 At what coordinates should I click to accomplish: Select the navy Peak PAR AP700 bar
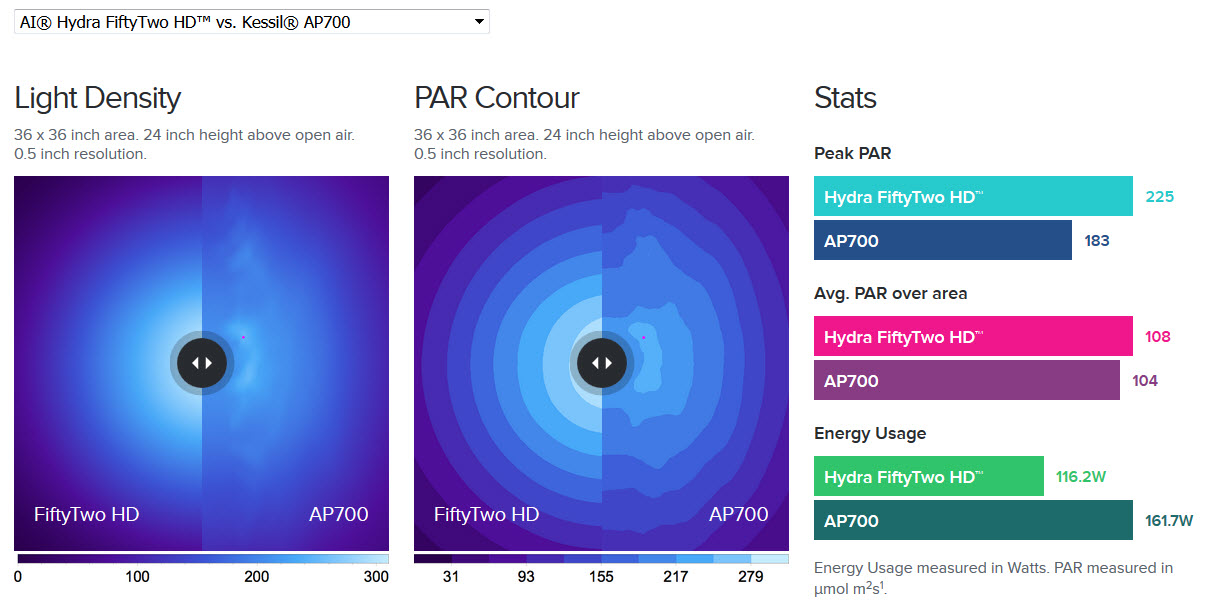tap(942, 241)
